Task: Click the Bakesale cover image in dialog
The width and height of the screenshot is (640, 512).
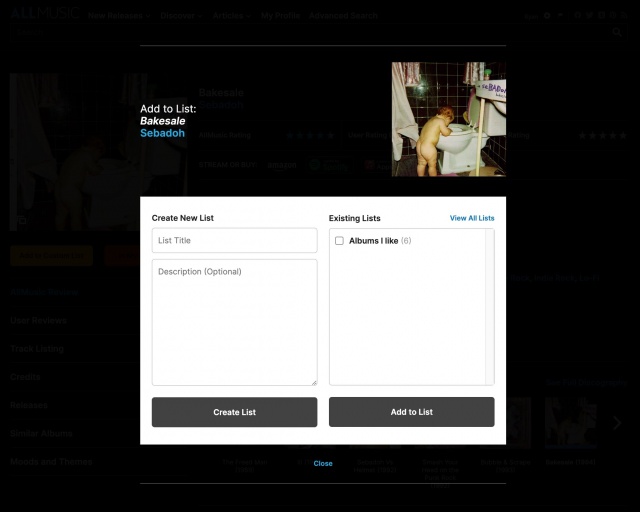Action: point(449,119)
